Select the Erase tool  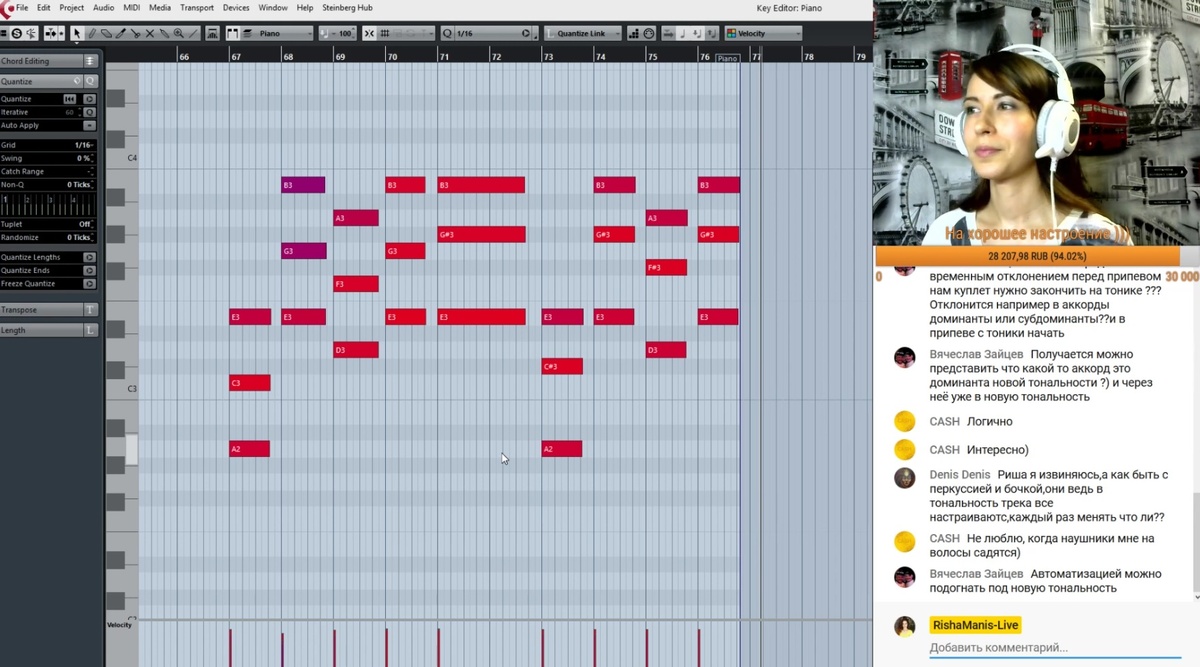pyautogui.click(x=106, y=33)
